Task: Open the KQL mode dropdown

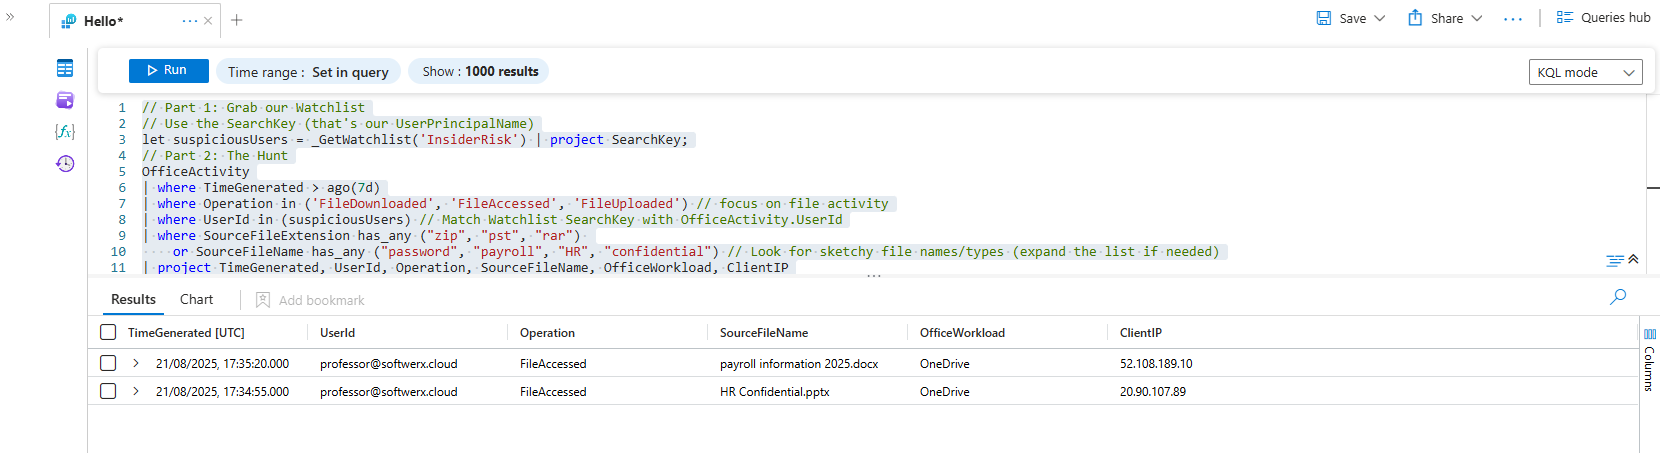Action: tap(1586, 72)
